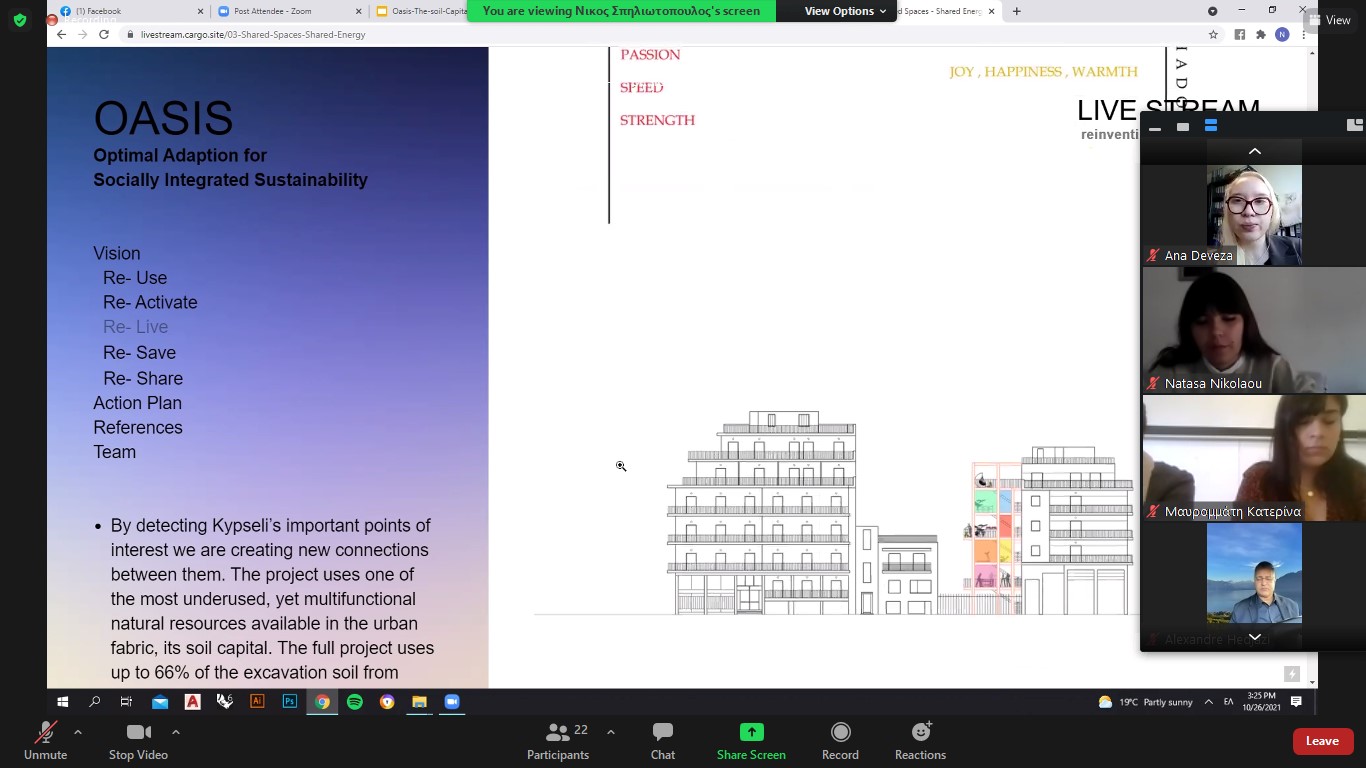Screen dimensions: 1366x768
Task: Switch to the Oasis-The-soil-Capital tab
Action: click(x=421, y=11)
